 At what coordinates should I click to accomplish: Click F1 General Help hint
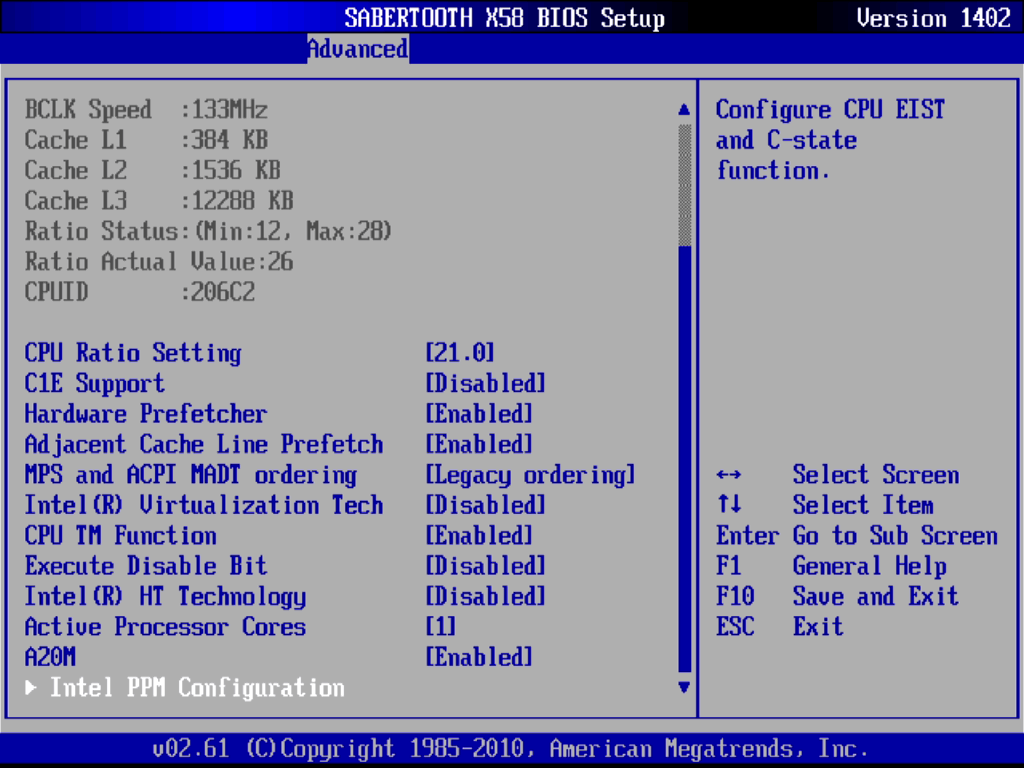[x=831, y=566]
